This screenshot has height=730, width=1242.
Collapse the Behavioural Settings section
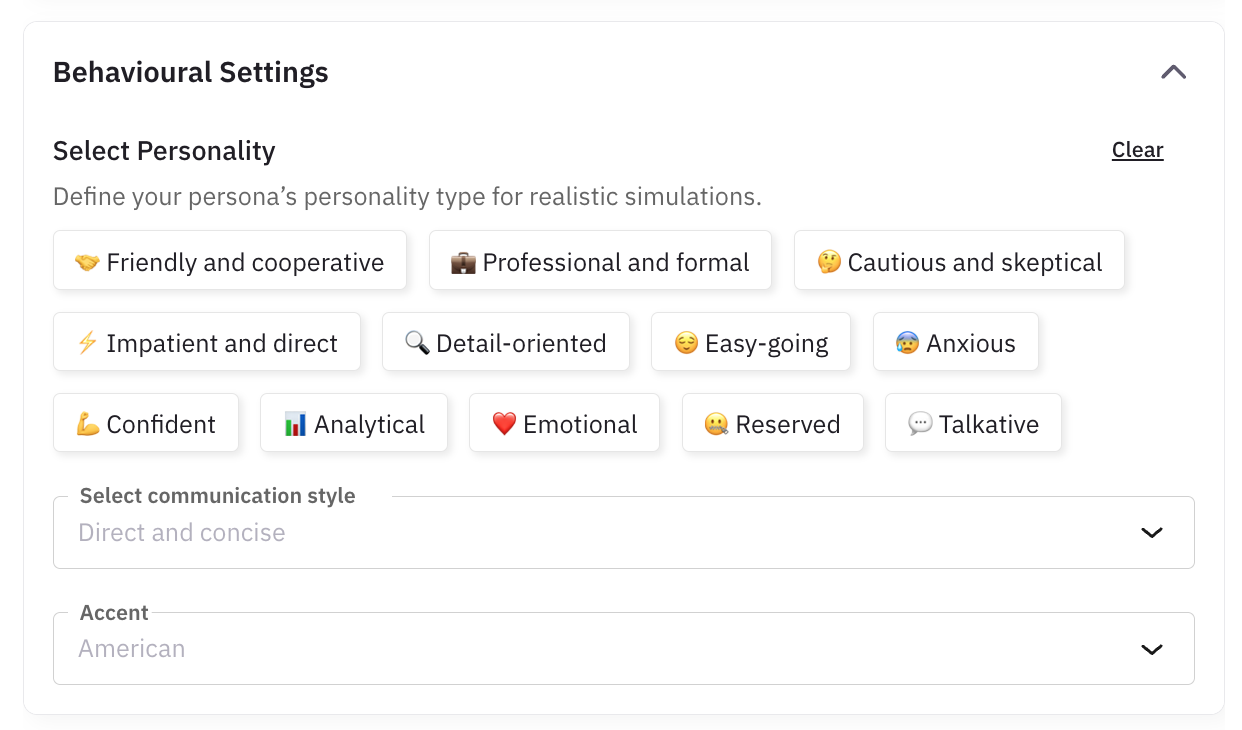(1173, 71)
